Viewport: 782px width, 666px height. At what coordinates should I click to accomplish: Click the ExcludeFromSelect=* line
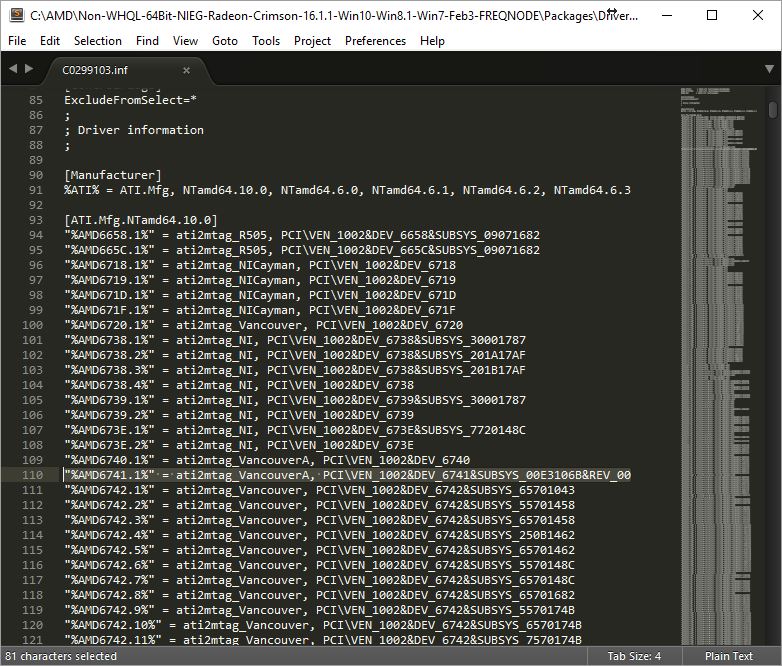[130, 100]
